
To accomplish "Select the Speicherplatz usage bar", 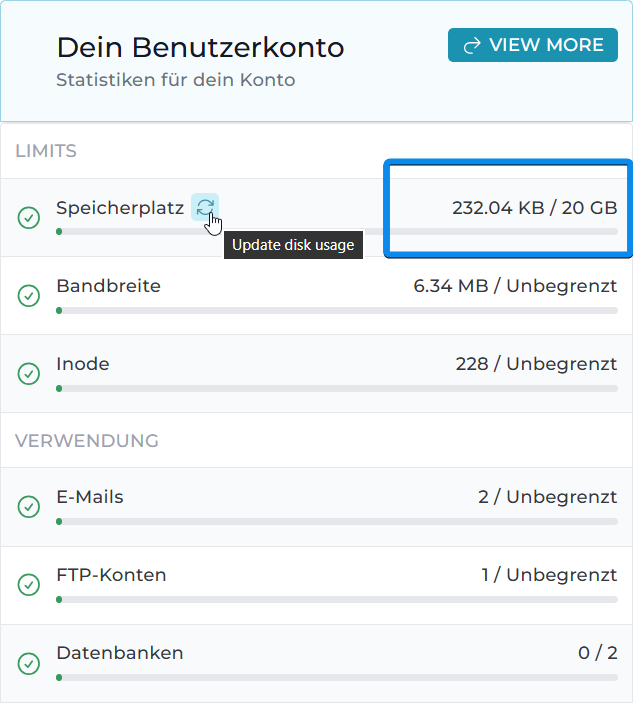I will pyautogui.click(x=336, y=231).
